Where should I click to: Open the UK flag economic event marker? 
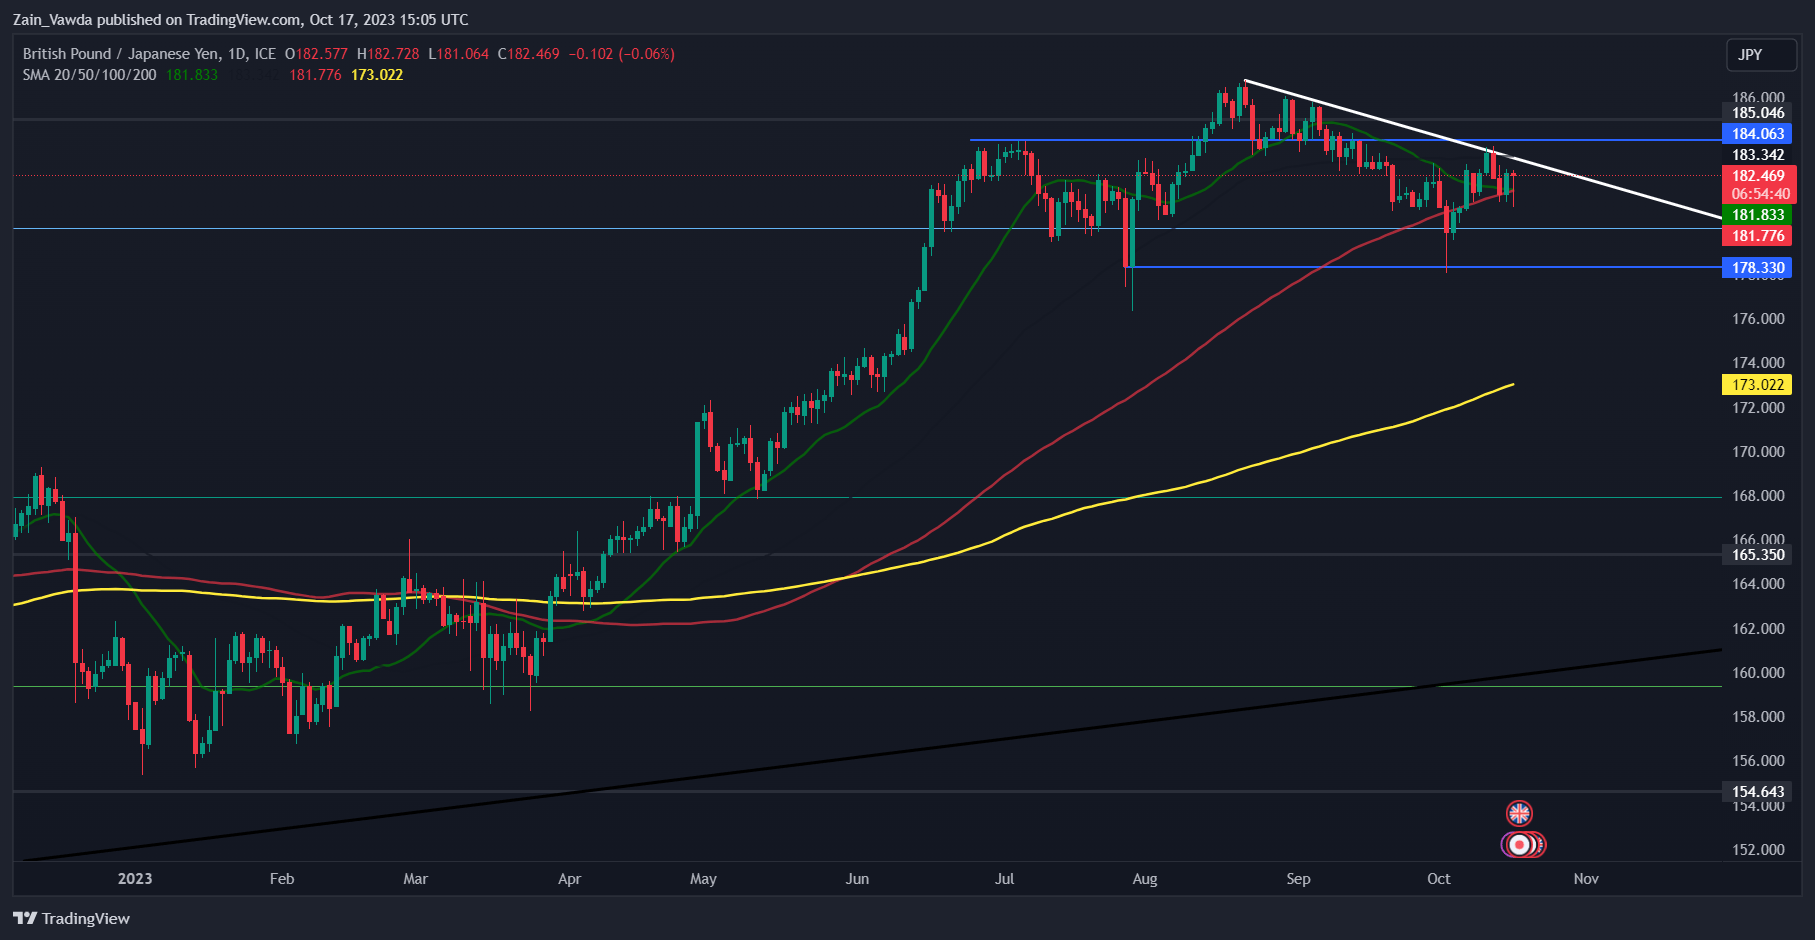(x=1519, y=813)
